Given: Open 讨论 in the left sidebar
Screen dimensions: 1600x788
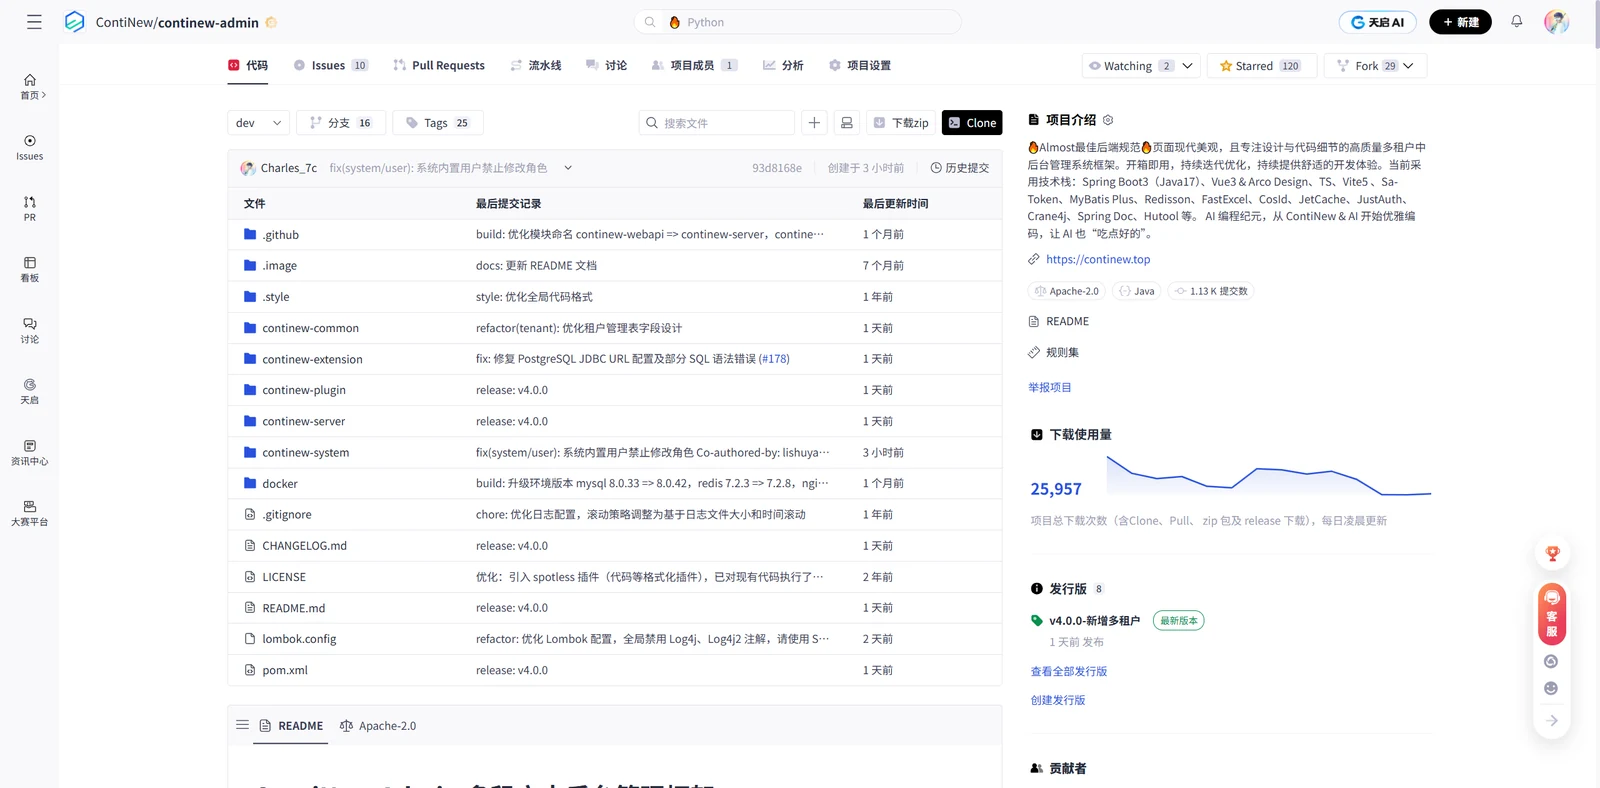Looking at the screenshot, I should pyautogui.click(x=30, y=331).
